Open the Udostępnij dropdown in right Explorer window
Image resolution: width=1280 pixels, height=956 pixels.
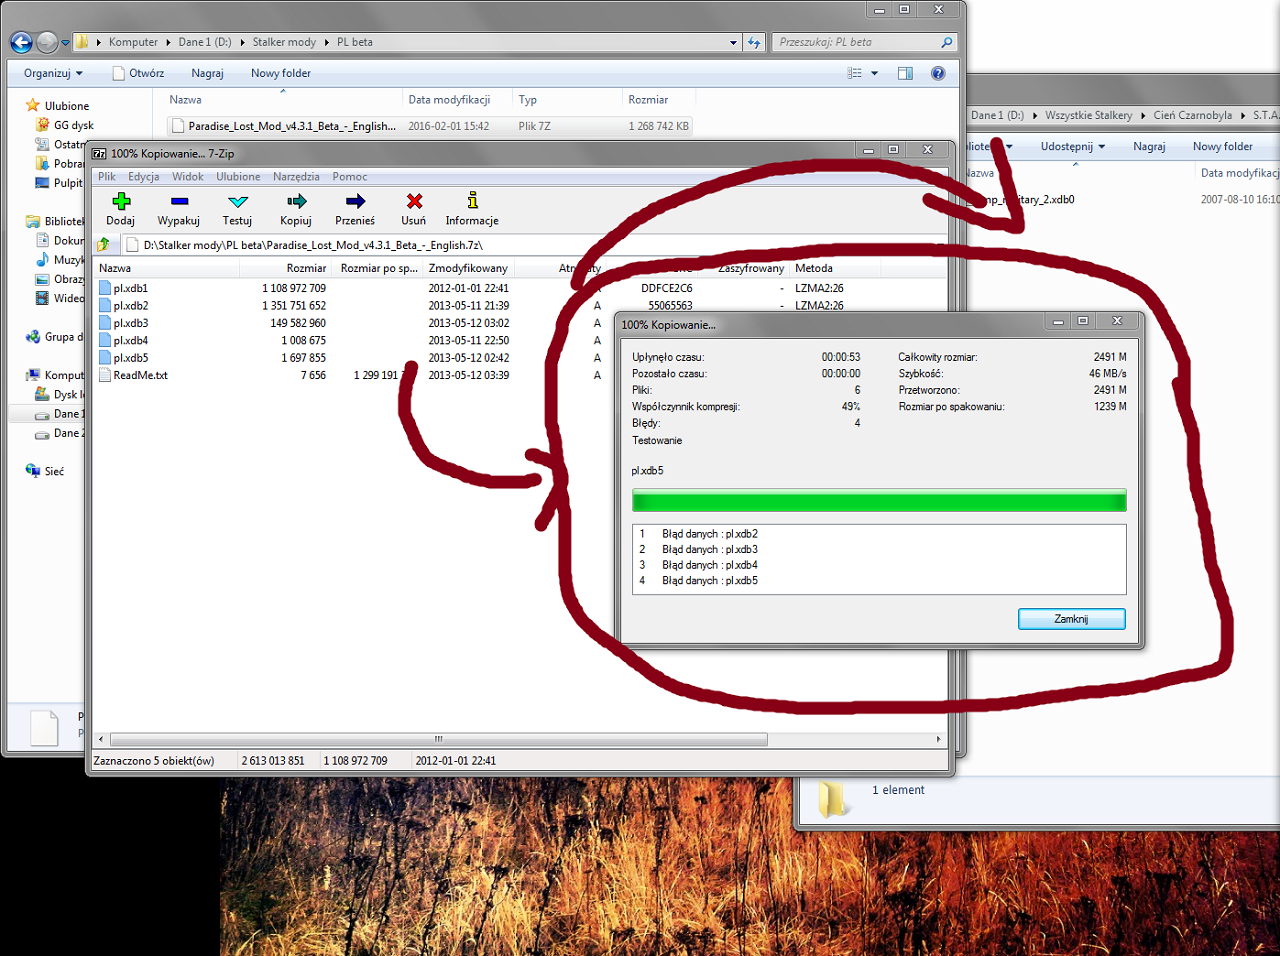1073,146
